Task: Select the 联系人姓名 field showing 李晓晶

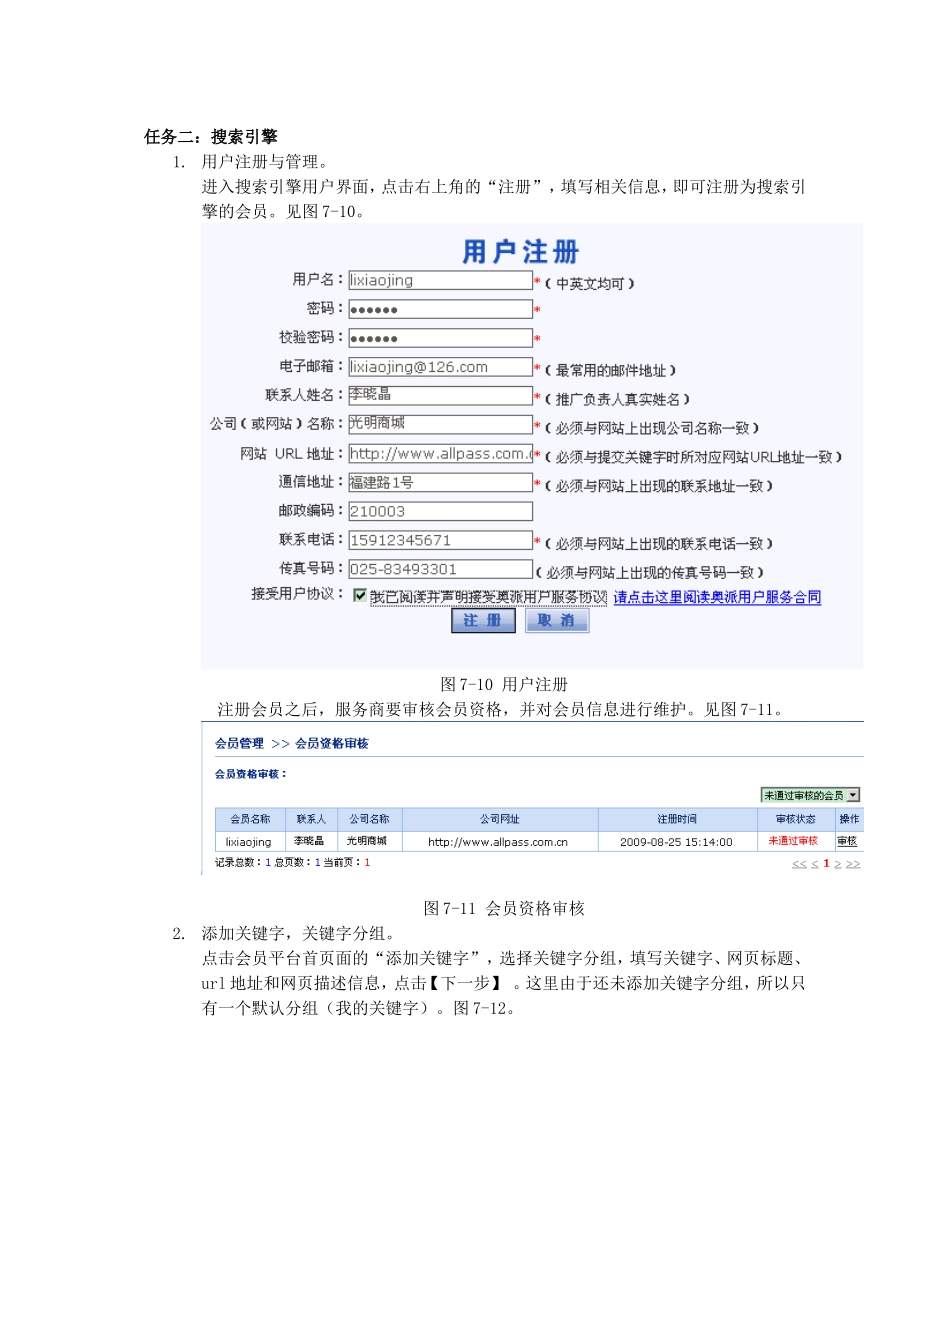Action: point(440,395)
